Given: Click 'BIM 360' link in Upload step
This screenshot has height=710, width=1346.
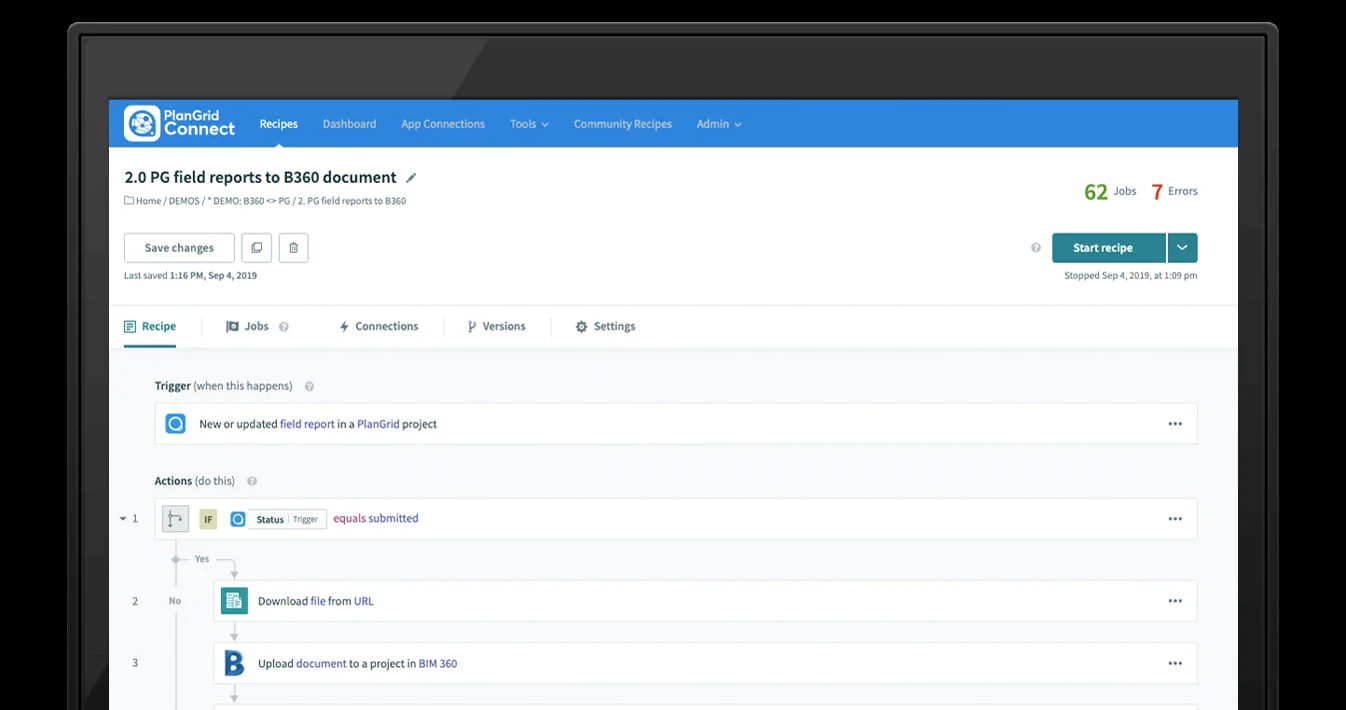Looking at the screenshot, I should (438, 664).
